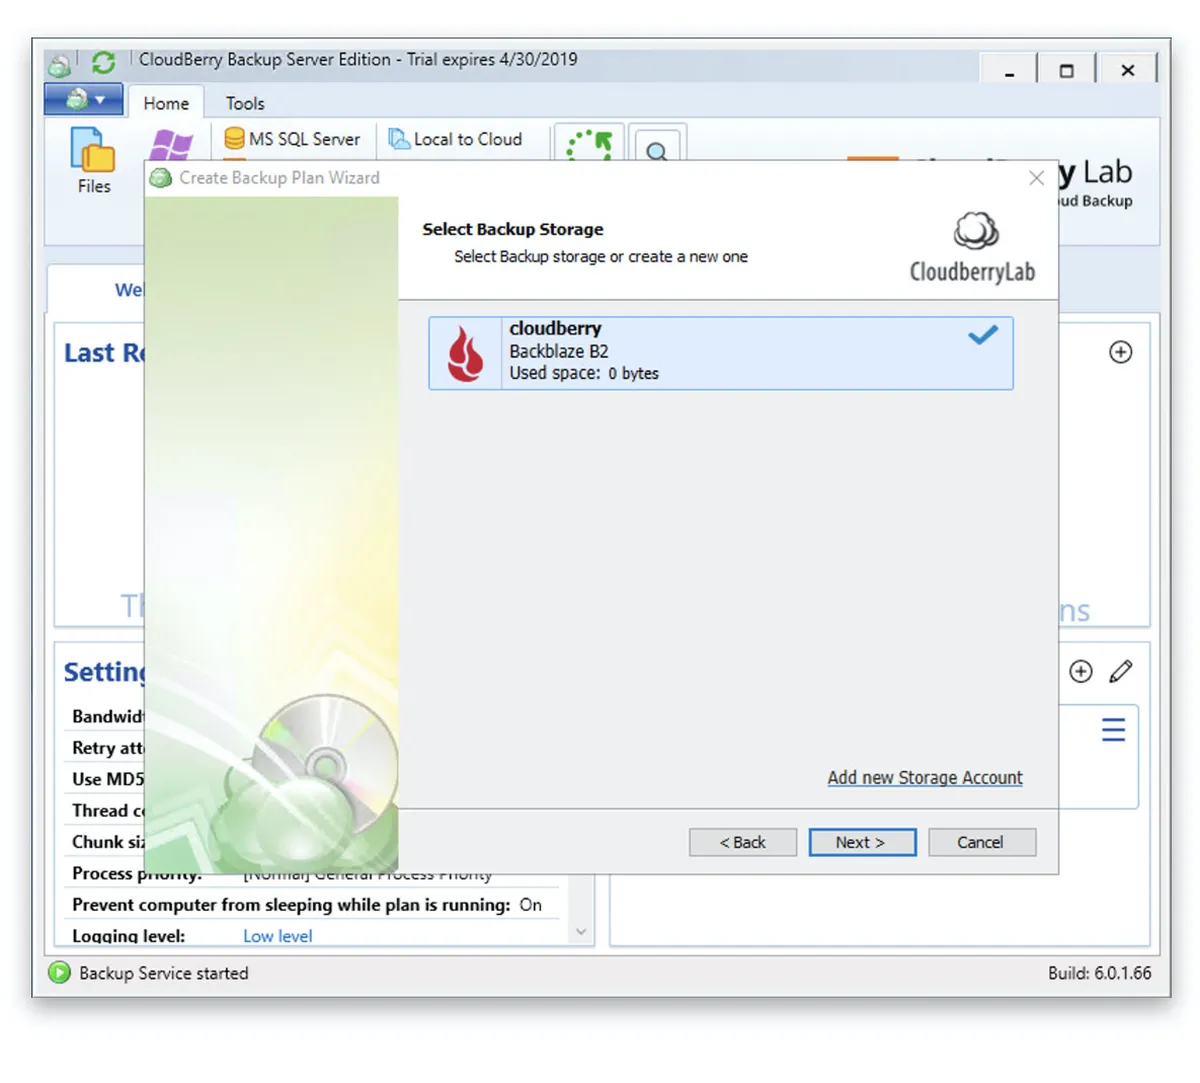Click the plus icon beside the pencil
The height and width of the screenshot is (1083, 1200).
tap(1081, 671)
